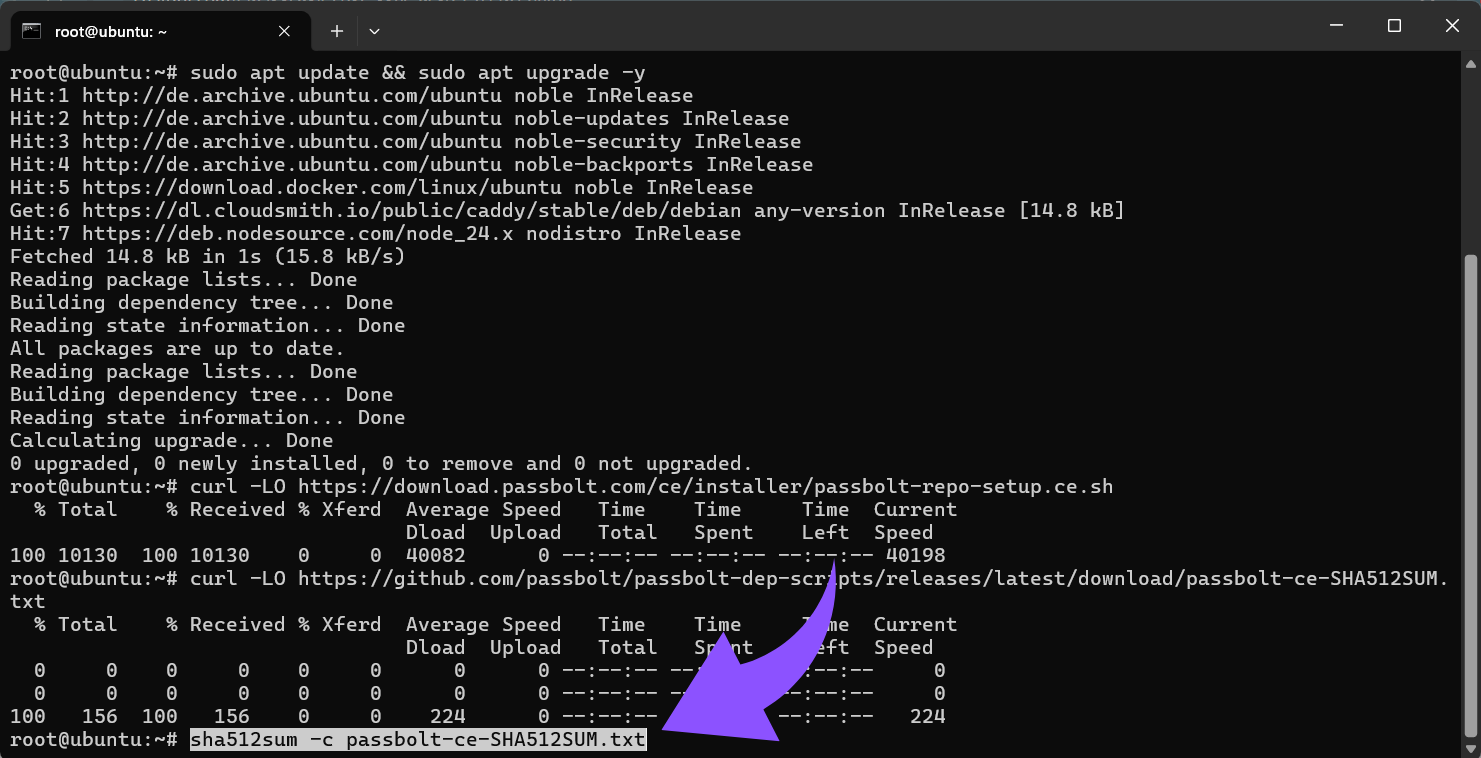Click 'Calculating upgrade... Done' line

click(x=171, y=440)
